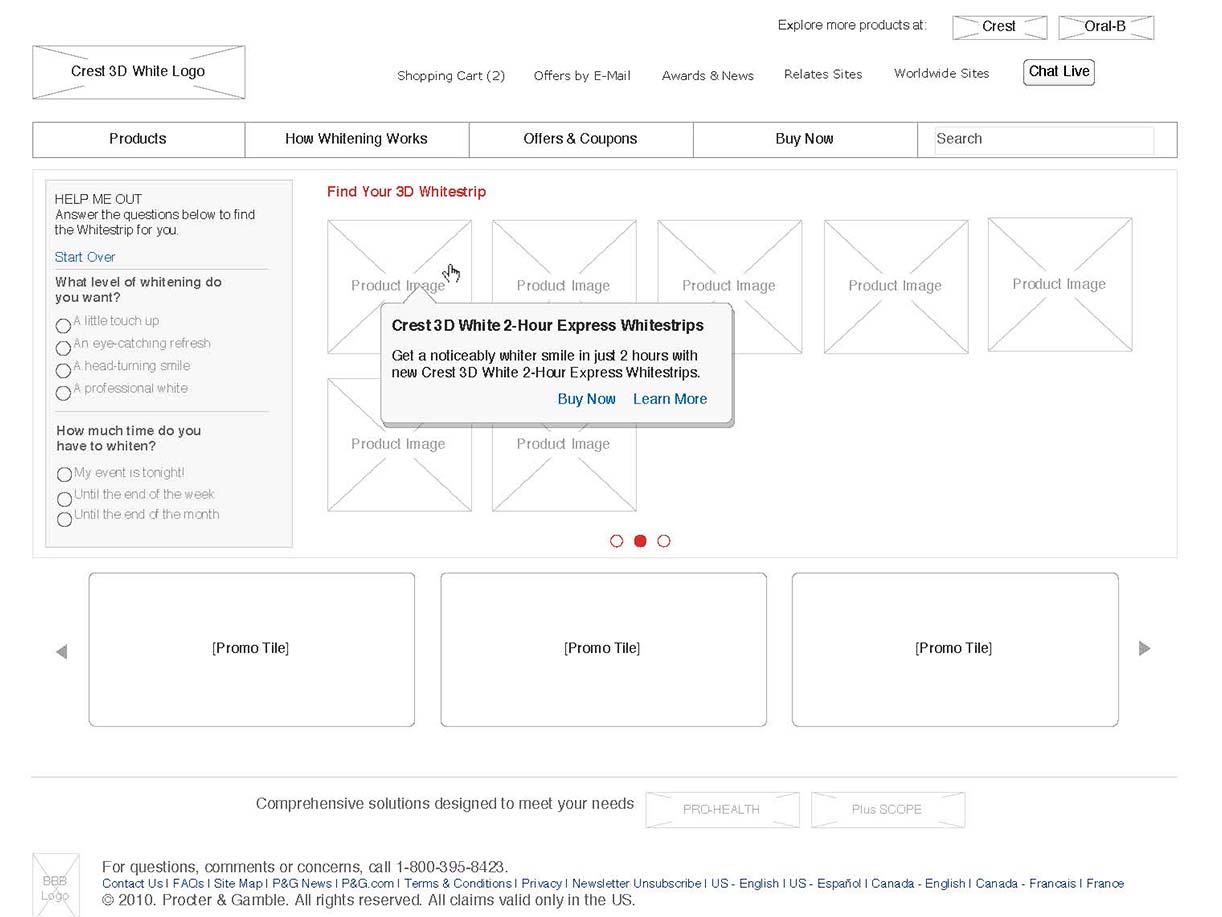This screenshot has height=917, width=1222.
Task: Focus the Search field
Action: [1044, 140]
